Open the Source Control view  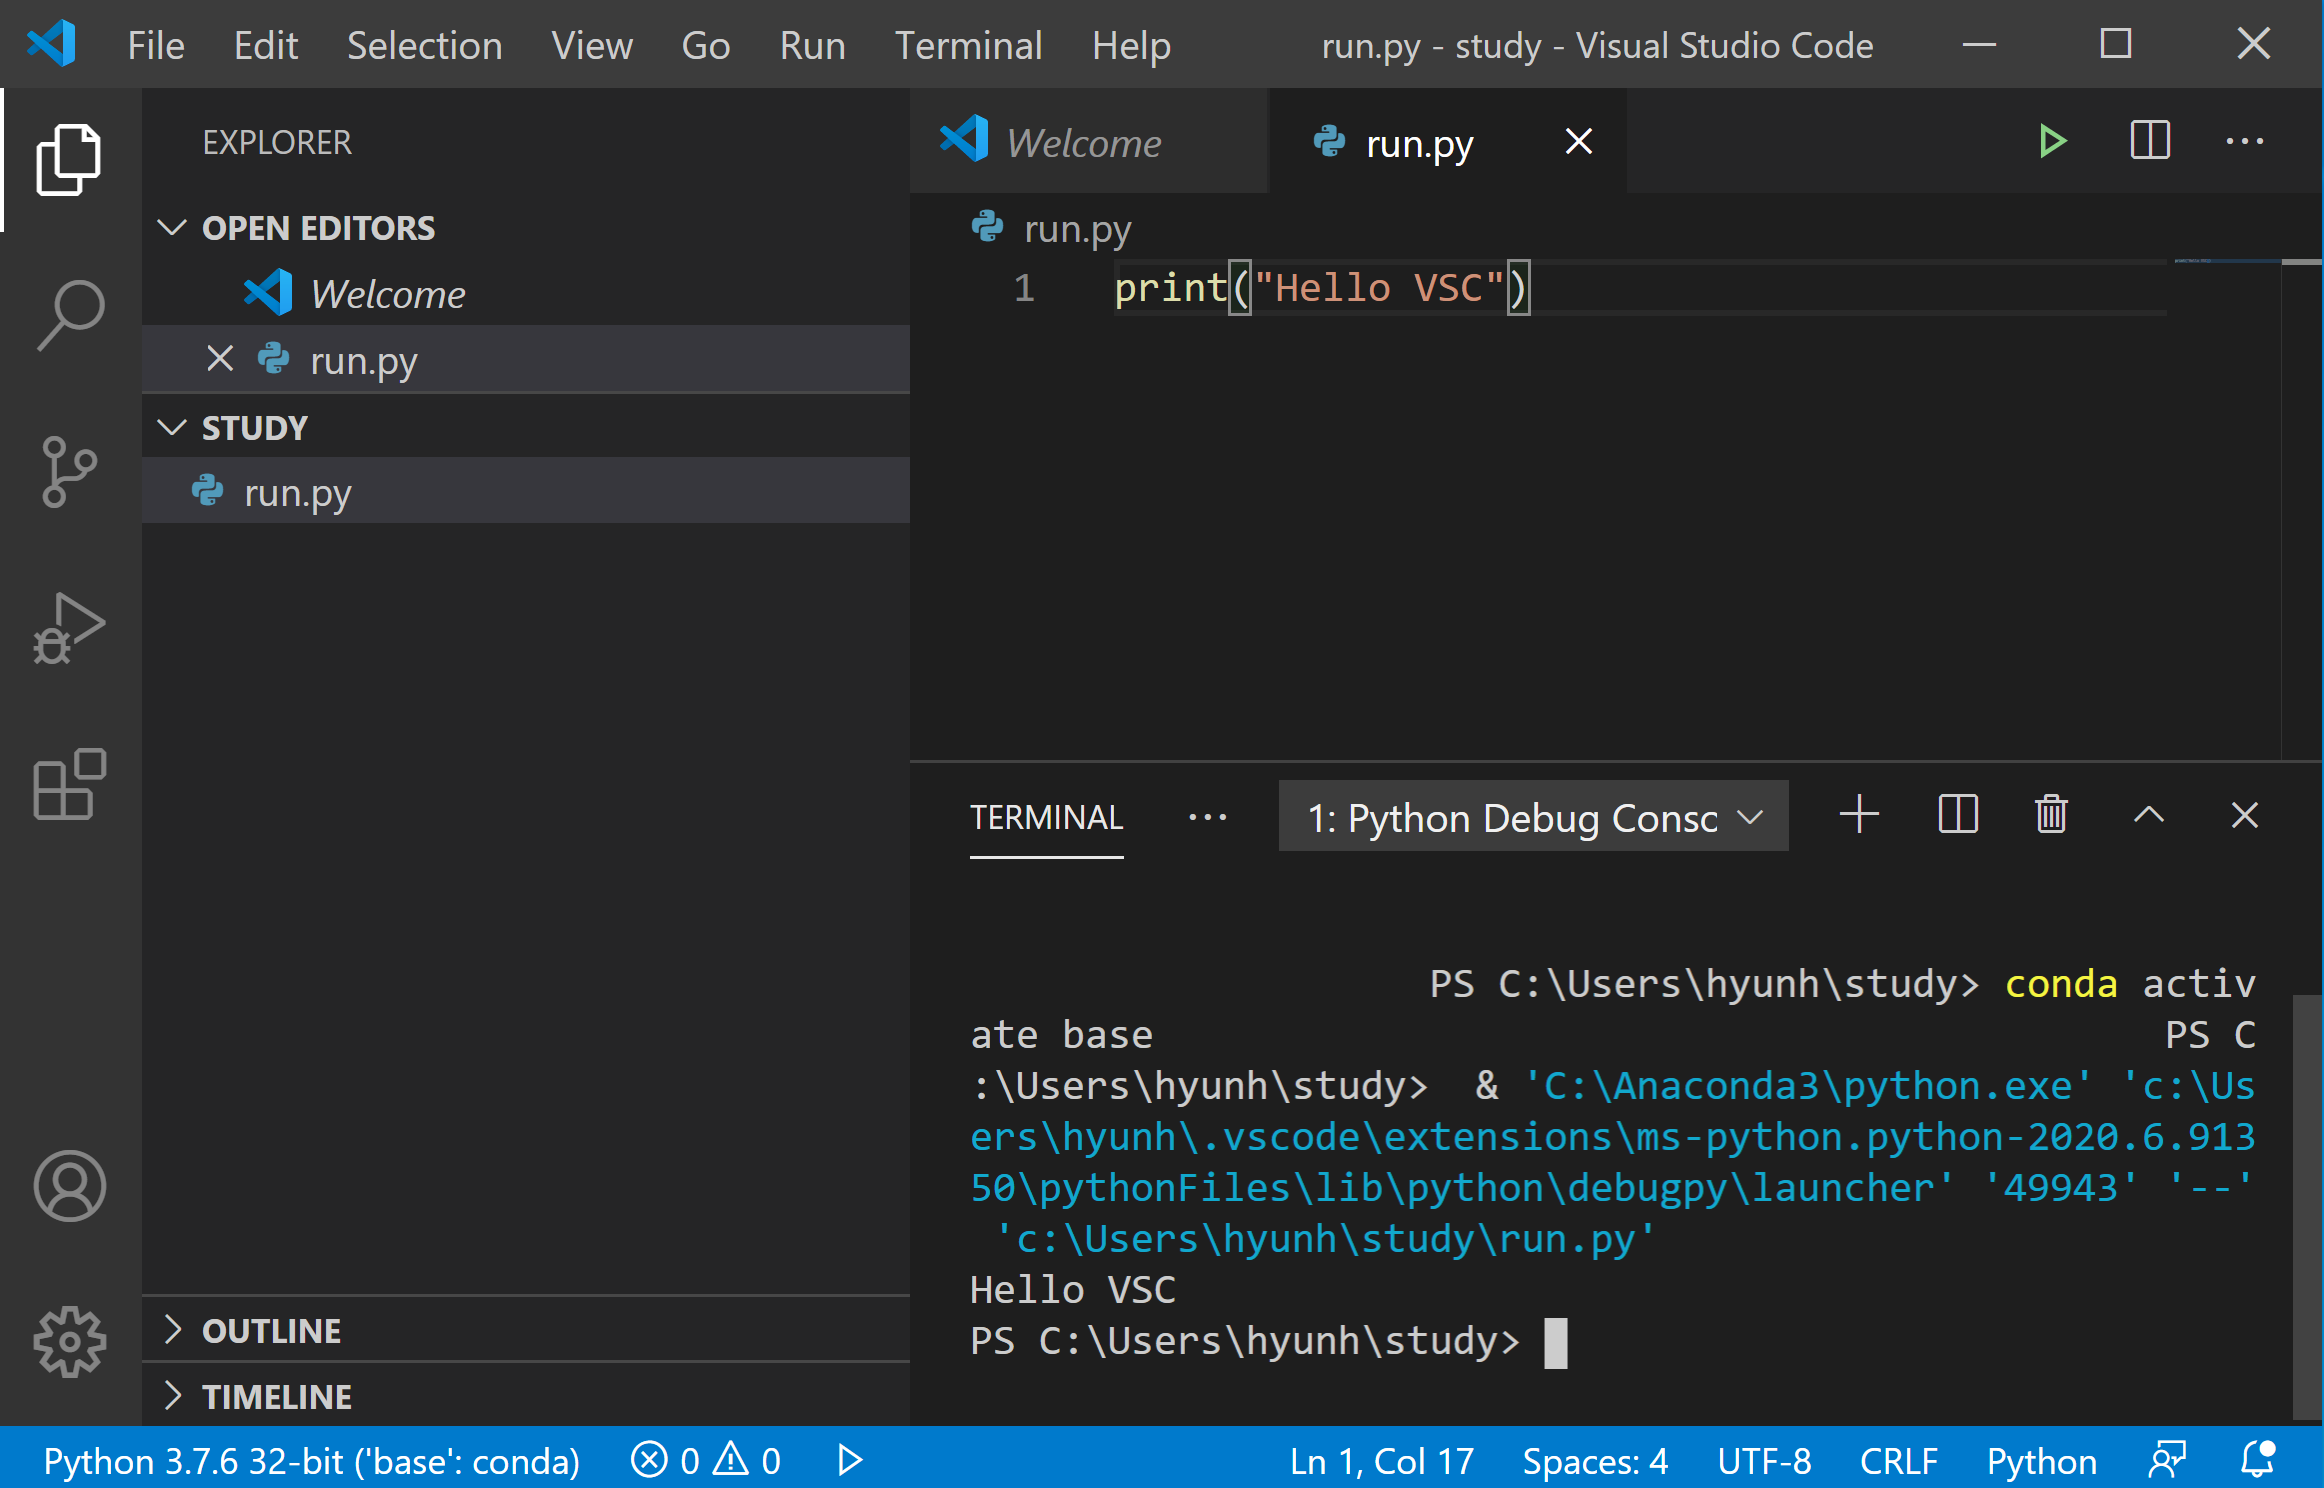coord(70,471)
